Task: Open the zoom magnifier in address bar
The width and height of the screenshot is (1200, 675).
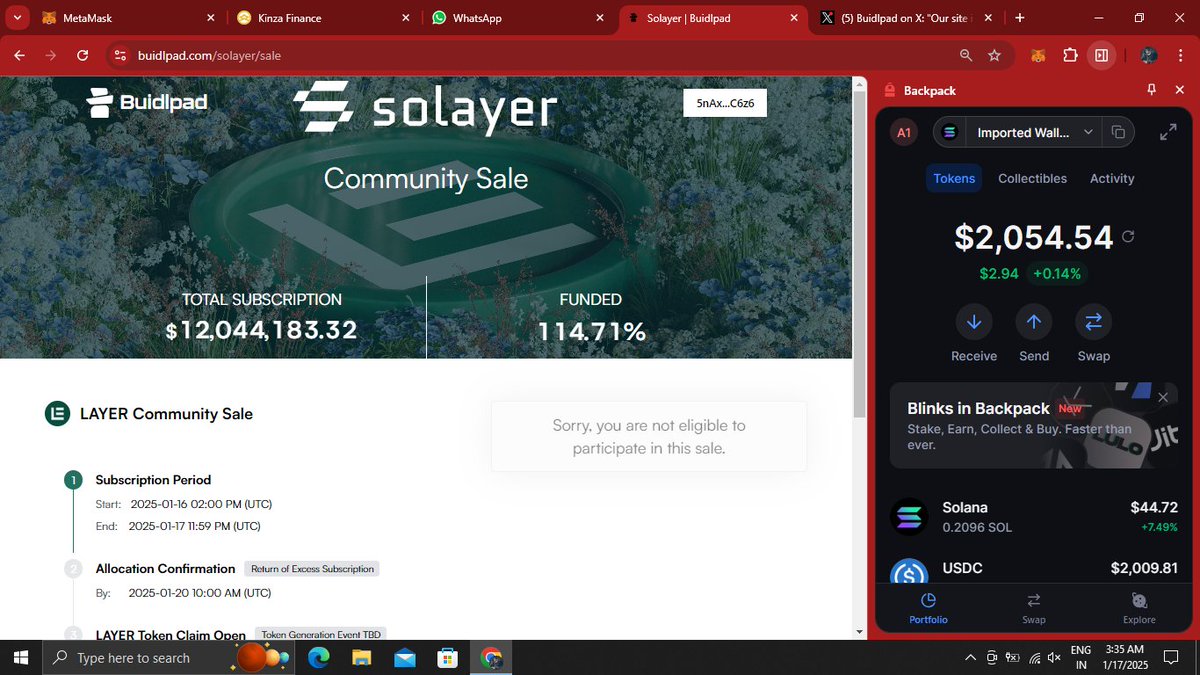Action: pos(966,56)
